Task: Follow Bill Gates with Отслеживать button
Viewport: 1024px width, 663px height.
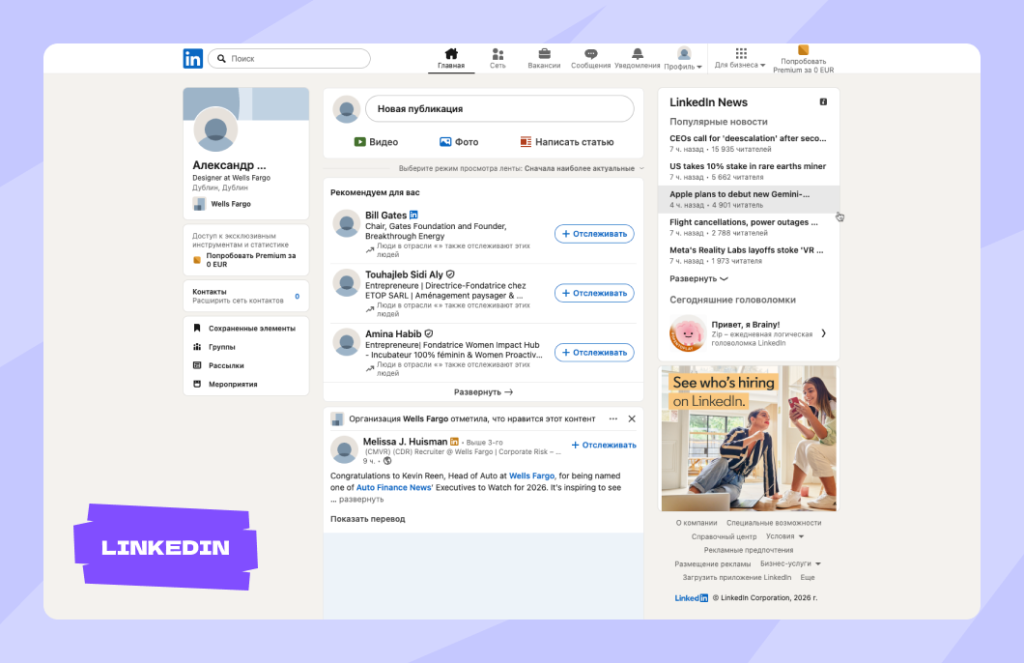Action: pyautogui.click(x=594, y=234)
